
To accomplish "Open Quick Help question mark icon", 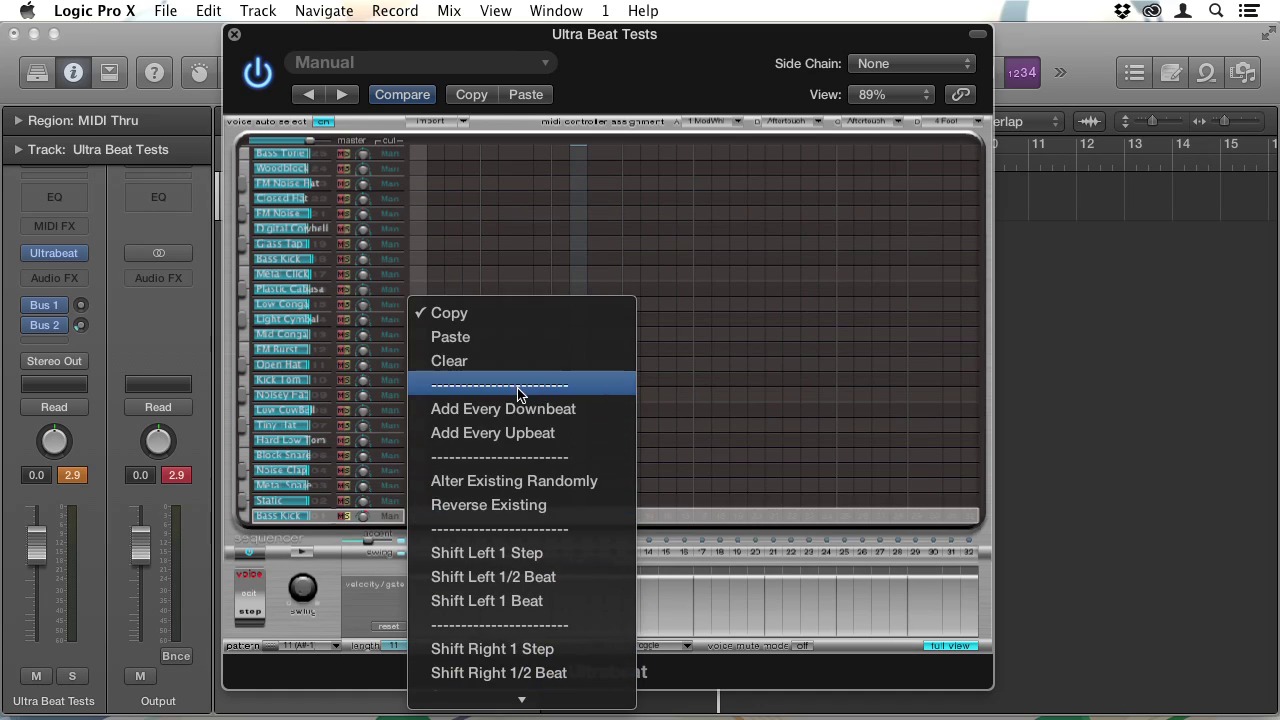I will [x=154, y=72].
